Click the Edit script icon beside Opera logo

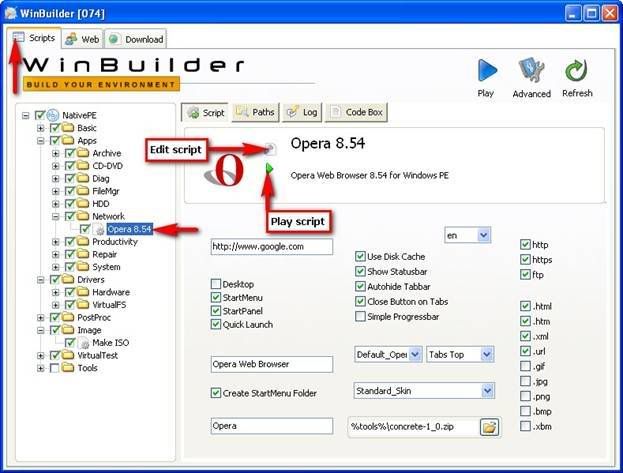pos(270,149)
